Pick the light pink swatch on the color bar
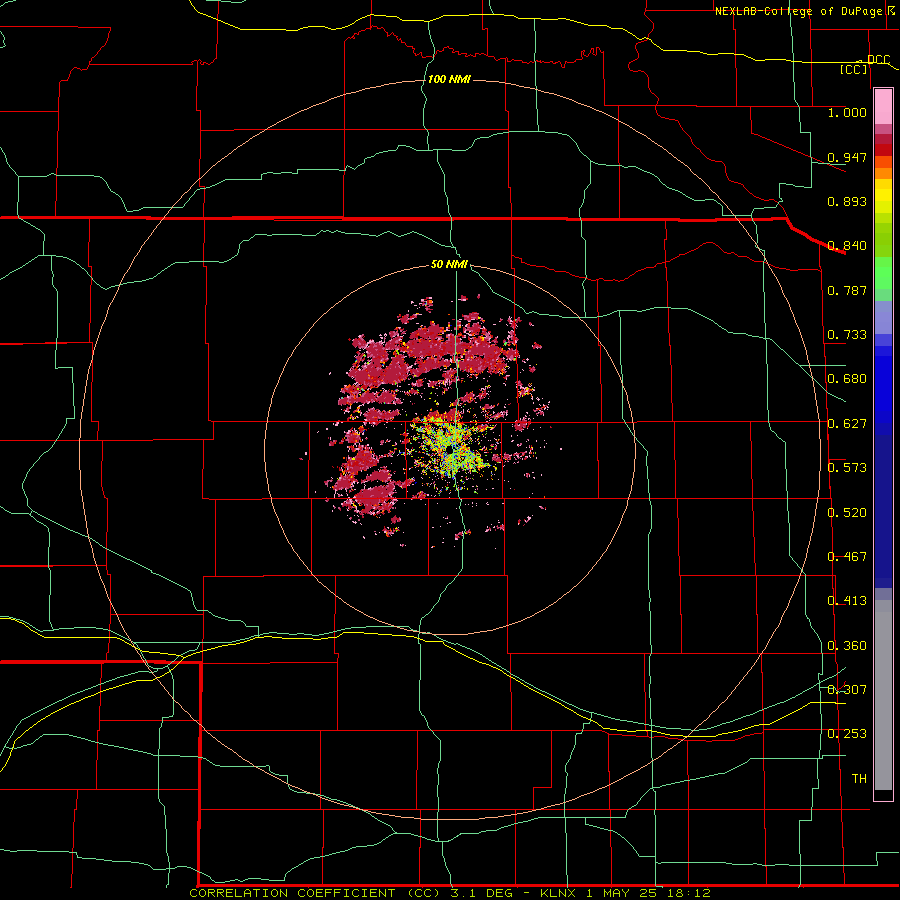 [883, 107]
